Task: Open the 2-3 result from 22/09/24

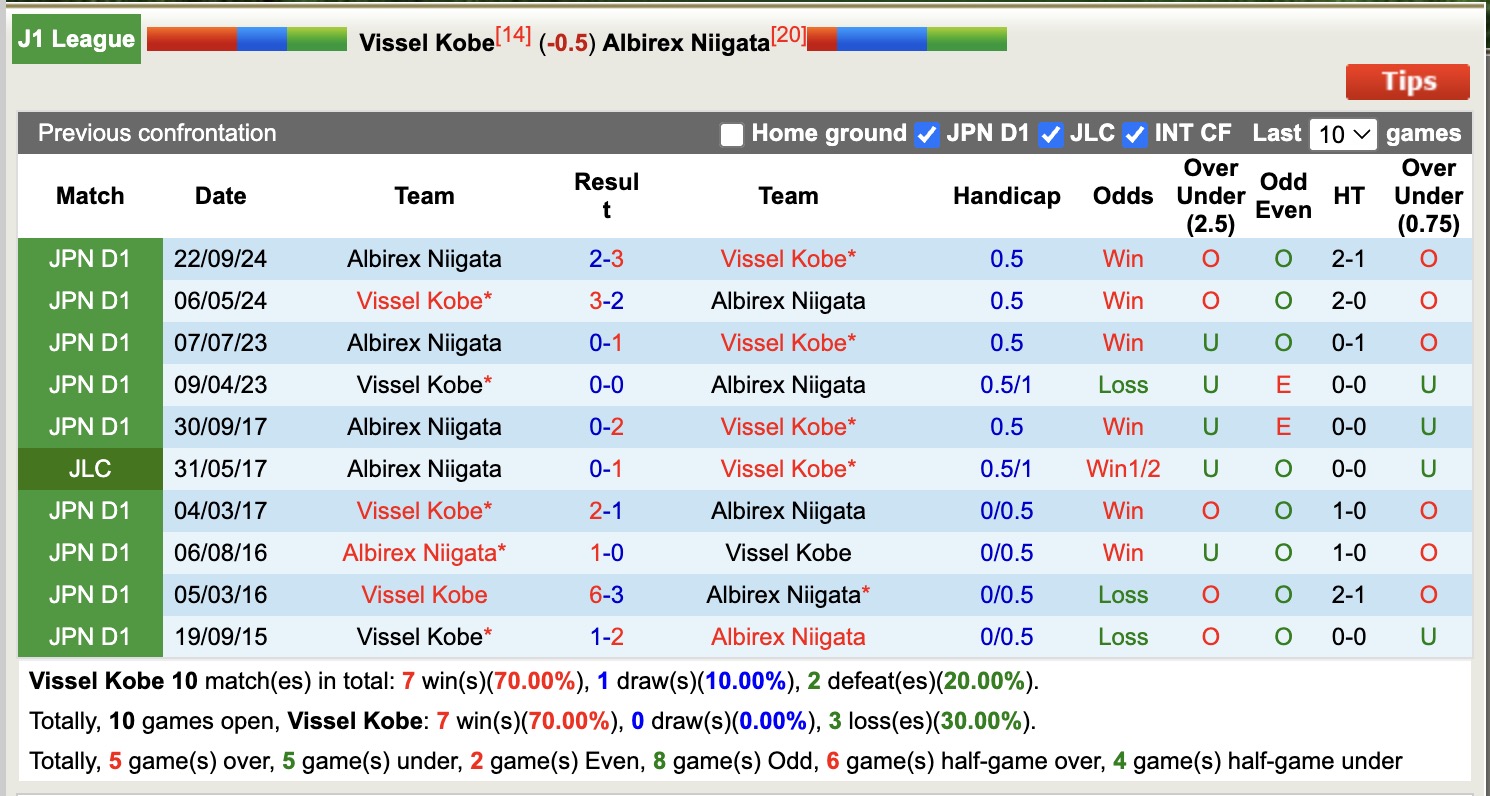Action: pos(606,258)
